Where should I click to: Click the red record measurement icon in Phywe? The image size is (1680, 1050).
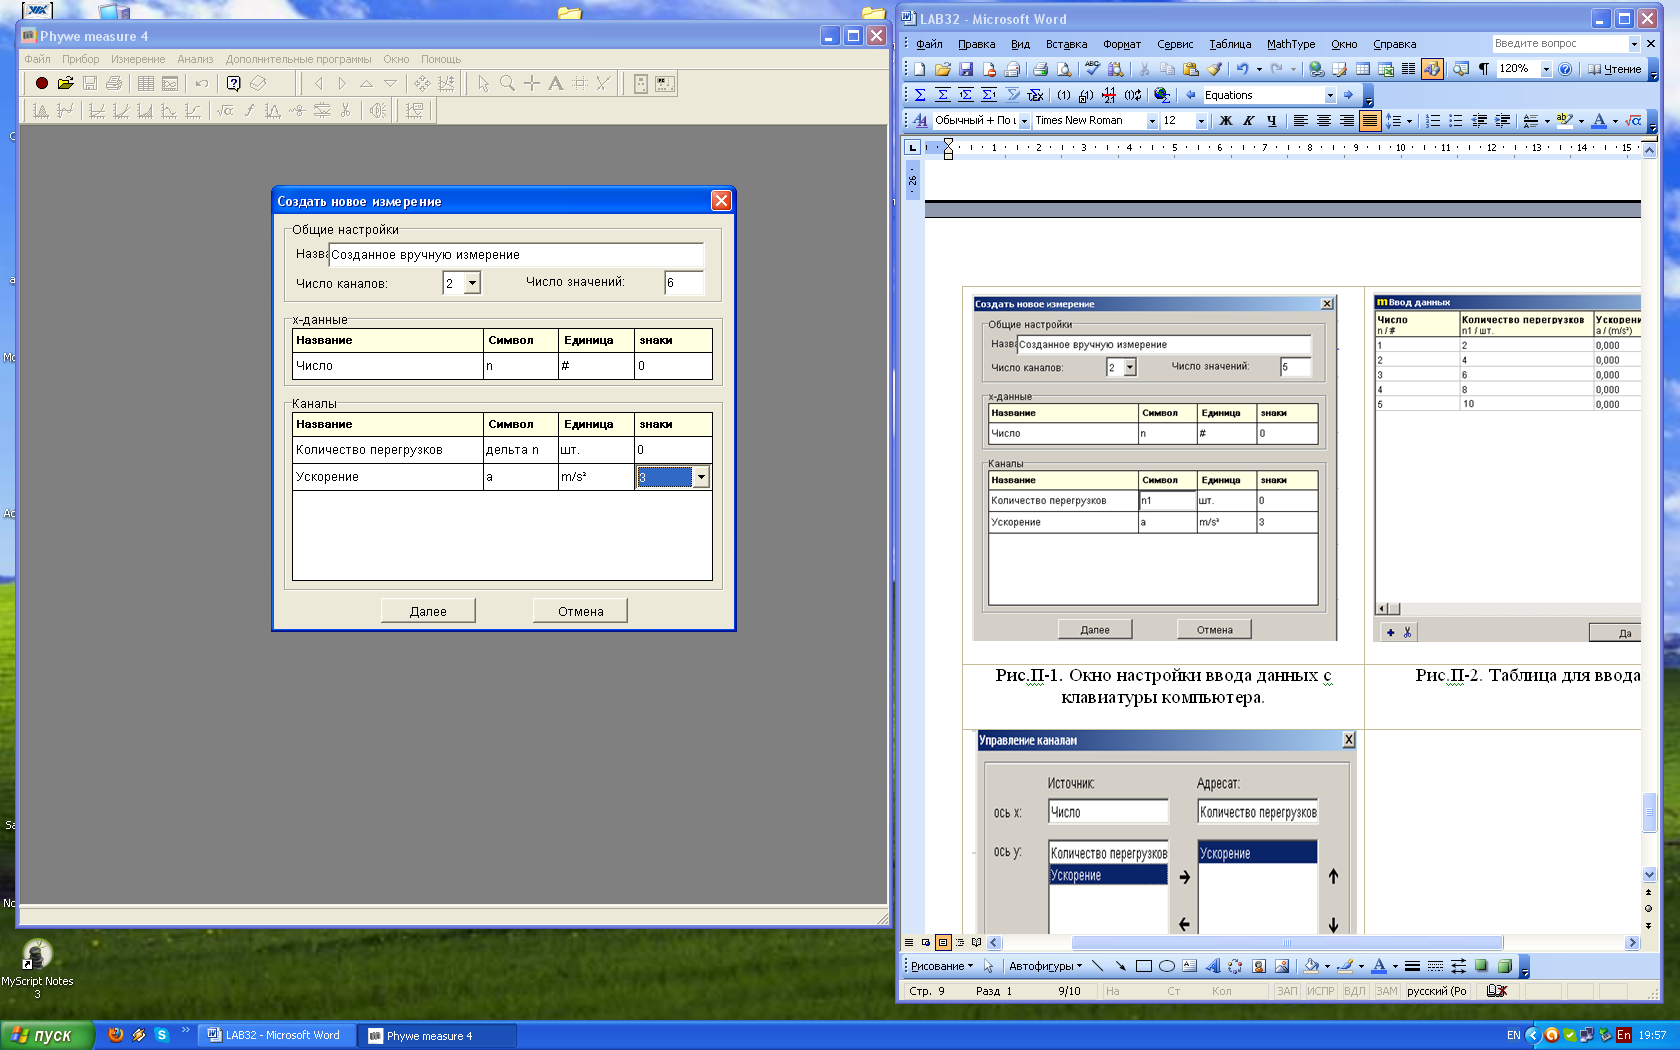41,84
